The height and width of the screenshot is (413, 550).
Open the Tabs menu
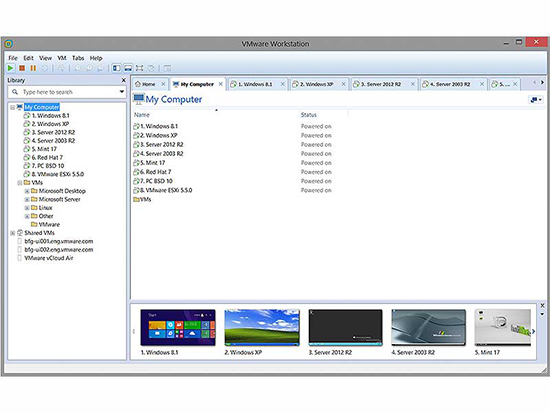78,58
